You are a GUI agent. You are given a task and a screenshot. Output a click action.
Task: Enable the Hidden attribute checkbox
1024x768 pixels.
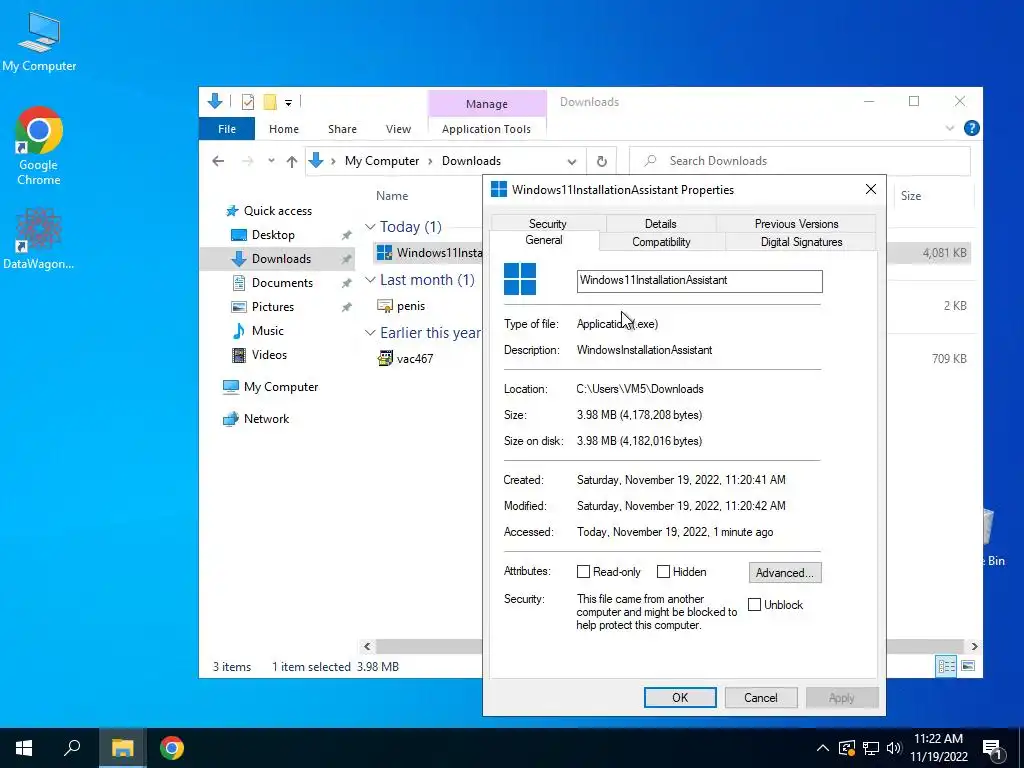pyautogui.click(x=663, y=572)
